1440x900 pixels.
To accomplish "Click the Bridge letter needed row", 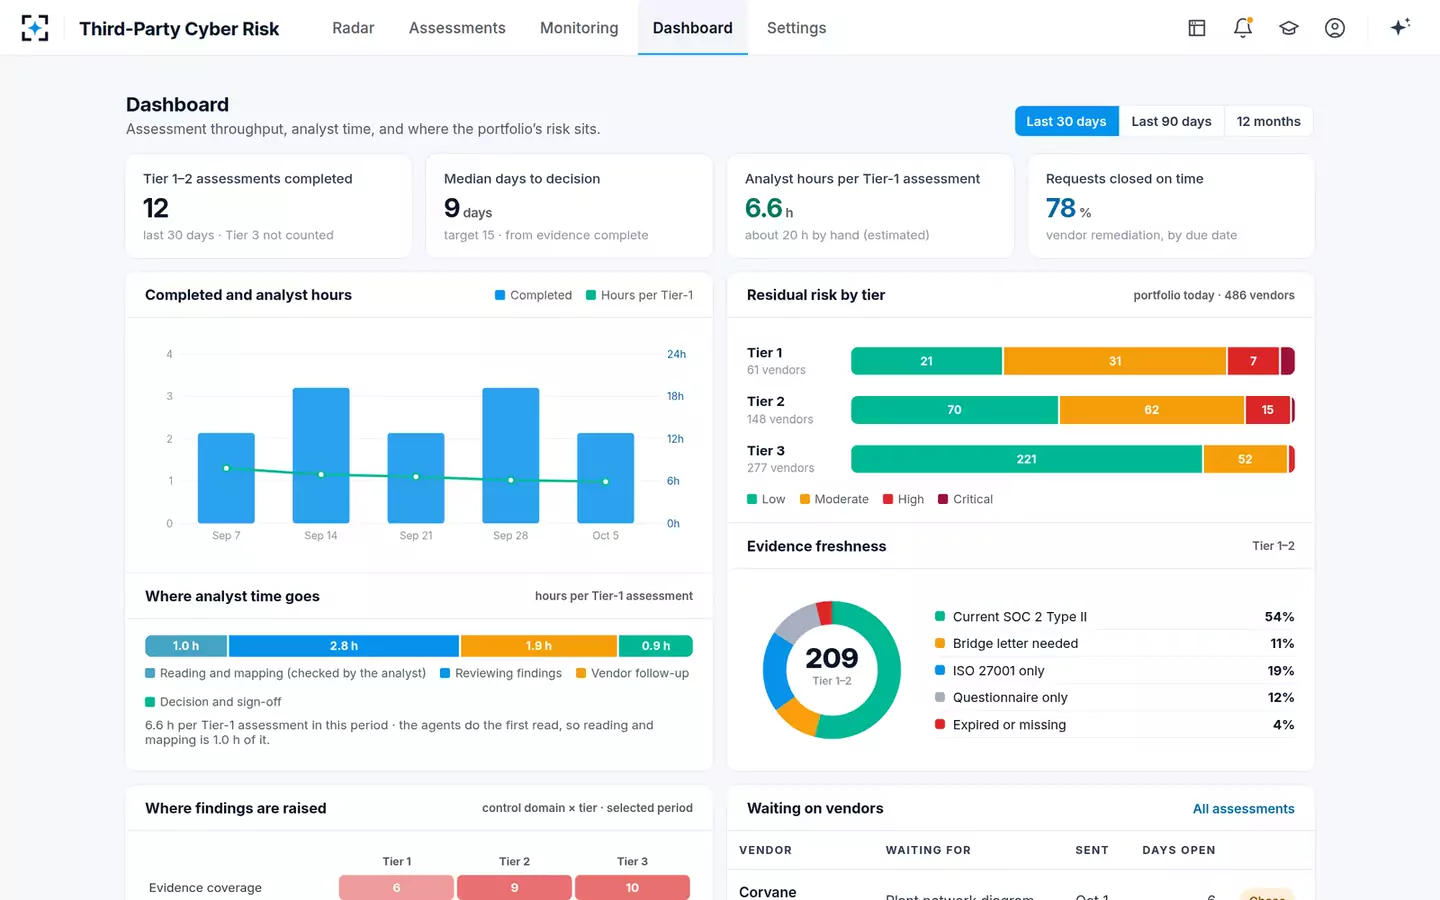I will coord(1114,644).
